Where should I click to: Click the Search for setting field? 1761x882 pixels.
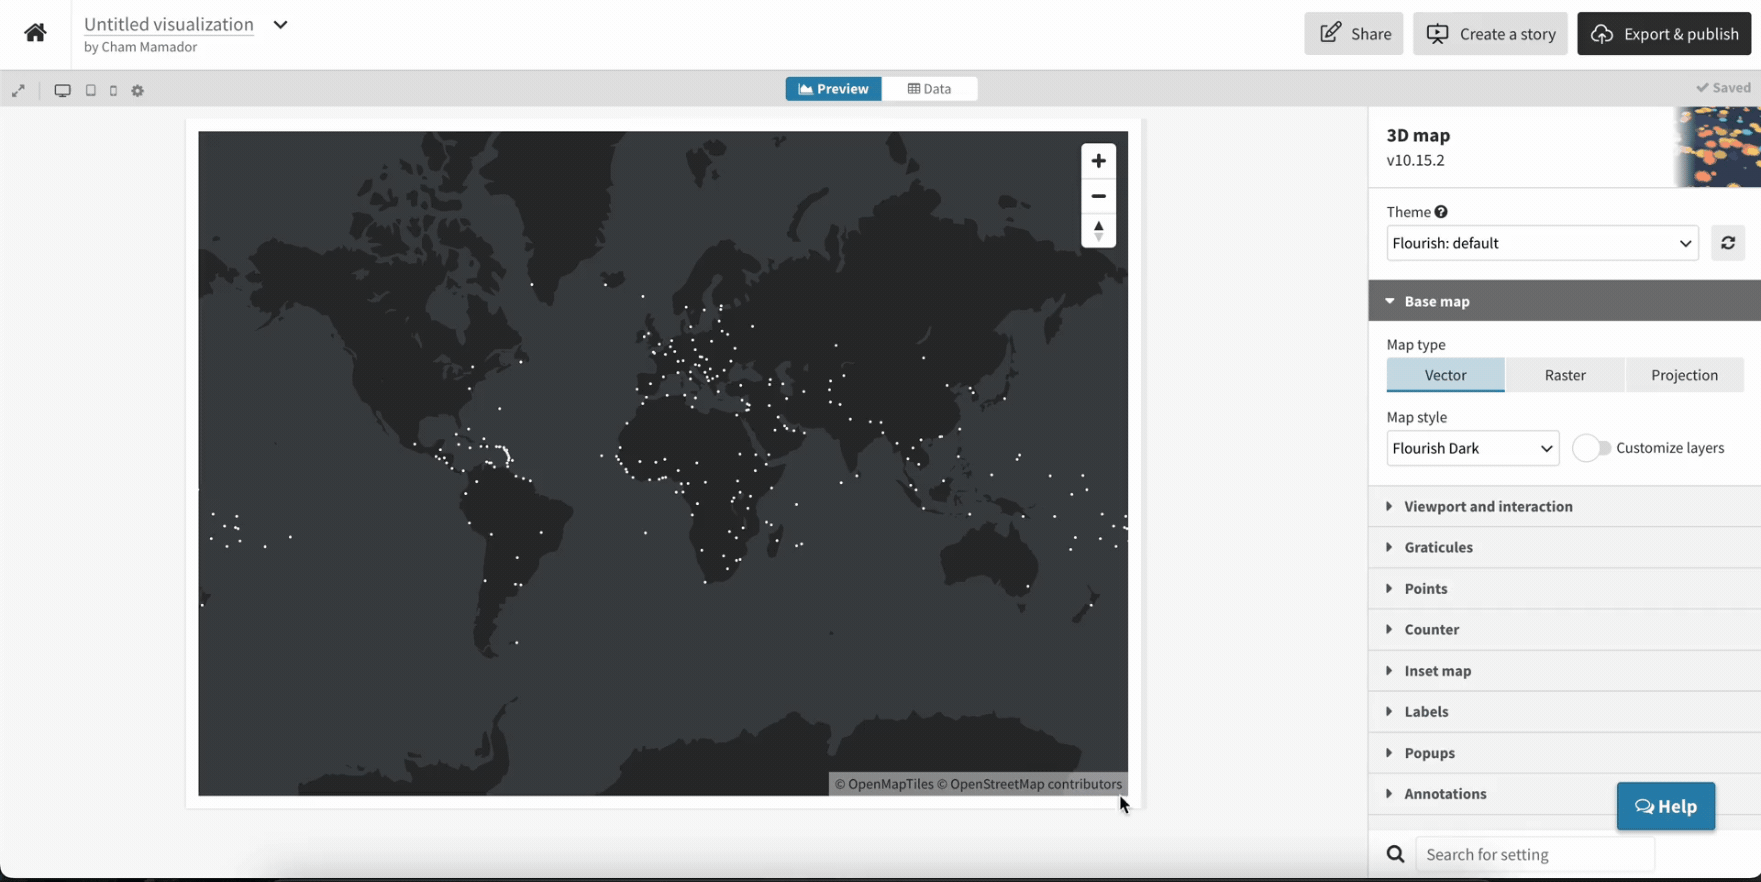1534,854
